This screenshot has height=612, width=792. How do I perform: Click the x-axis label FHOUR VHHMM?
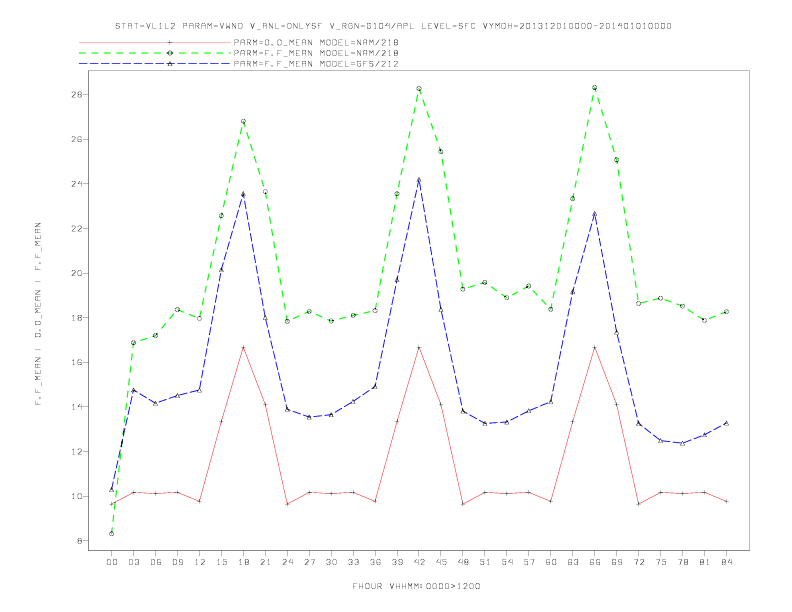tap(416, 586)
